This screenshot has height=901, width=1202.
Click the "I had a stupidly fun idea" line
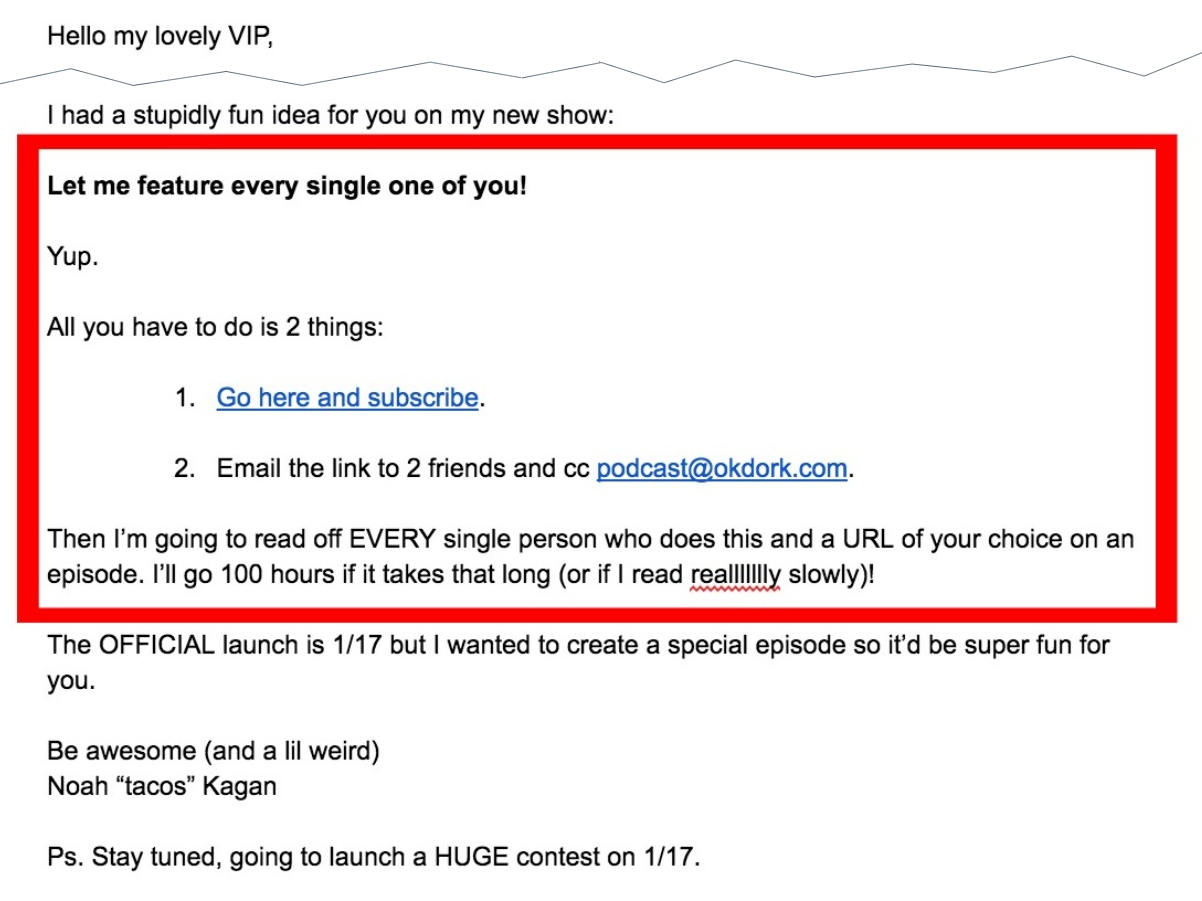click(331, 115)
